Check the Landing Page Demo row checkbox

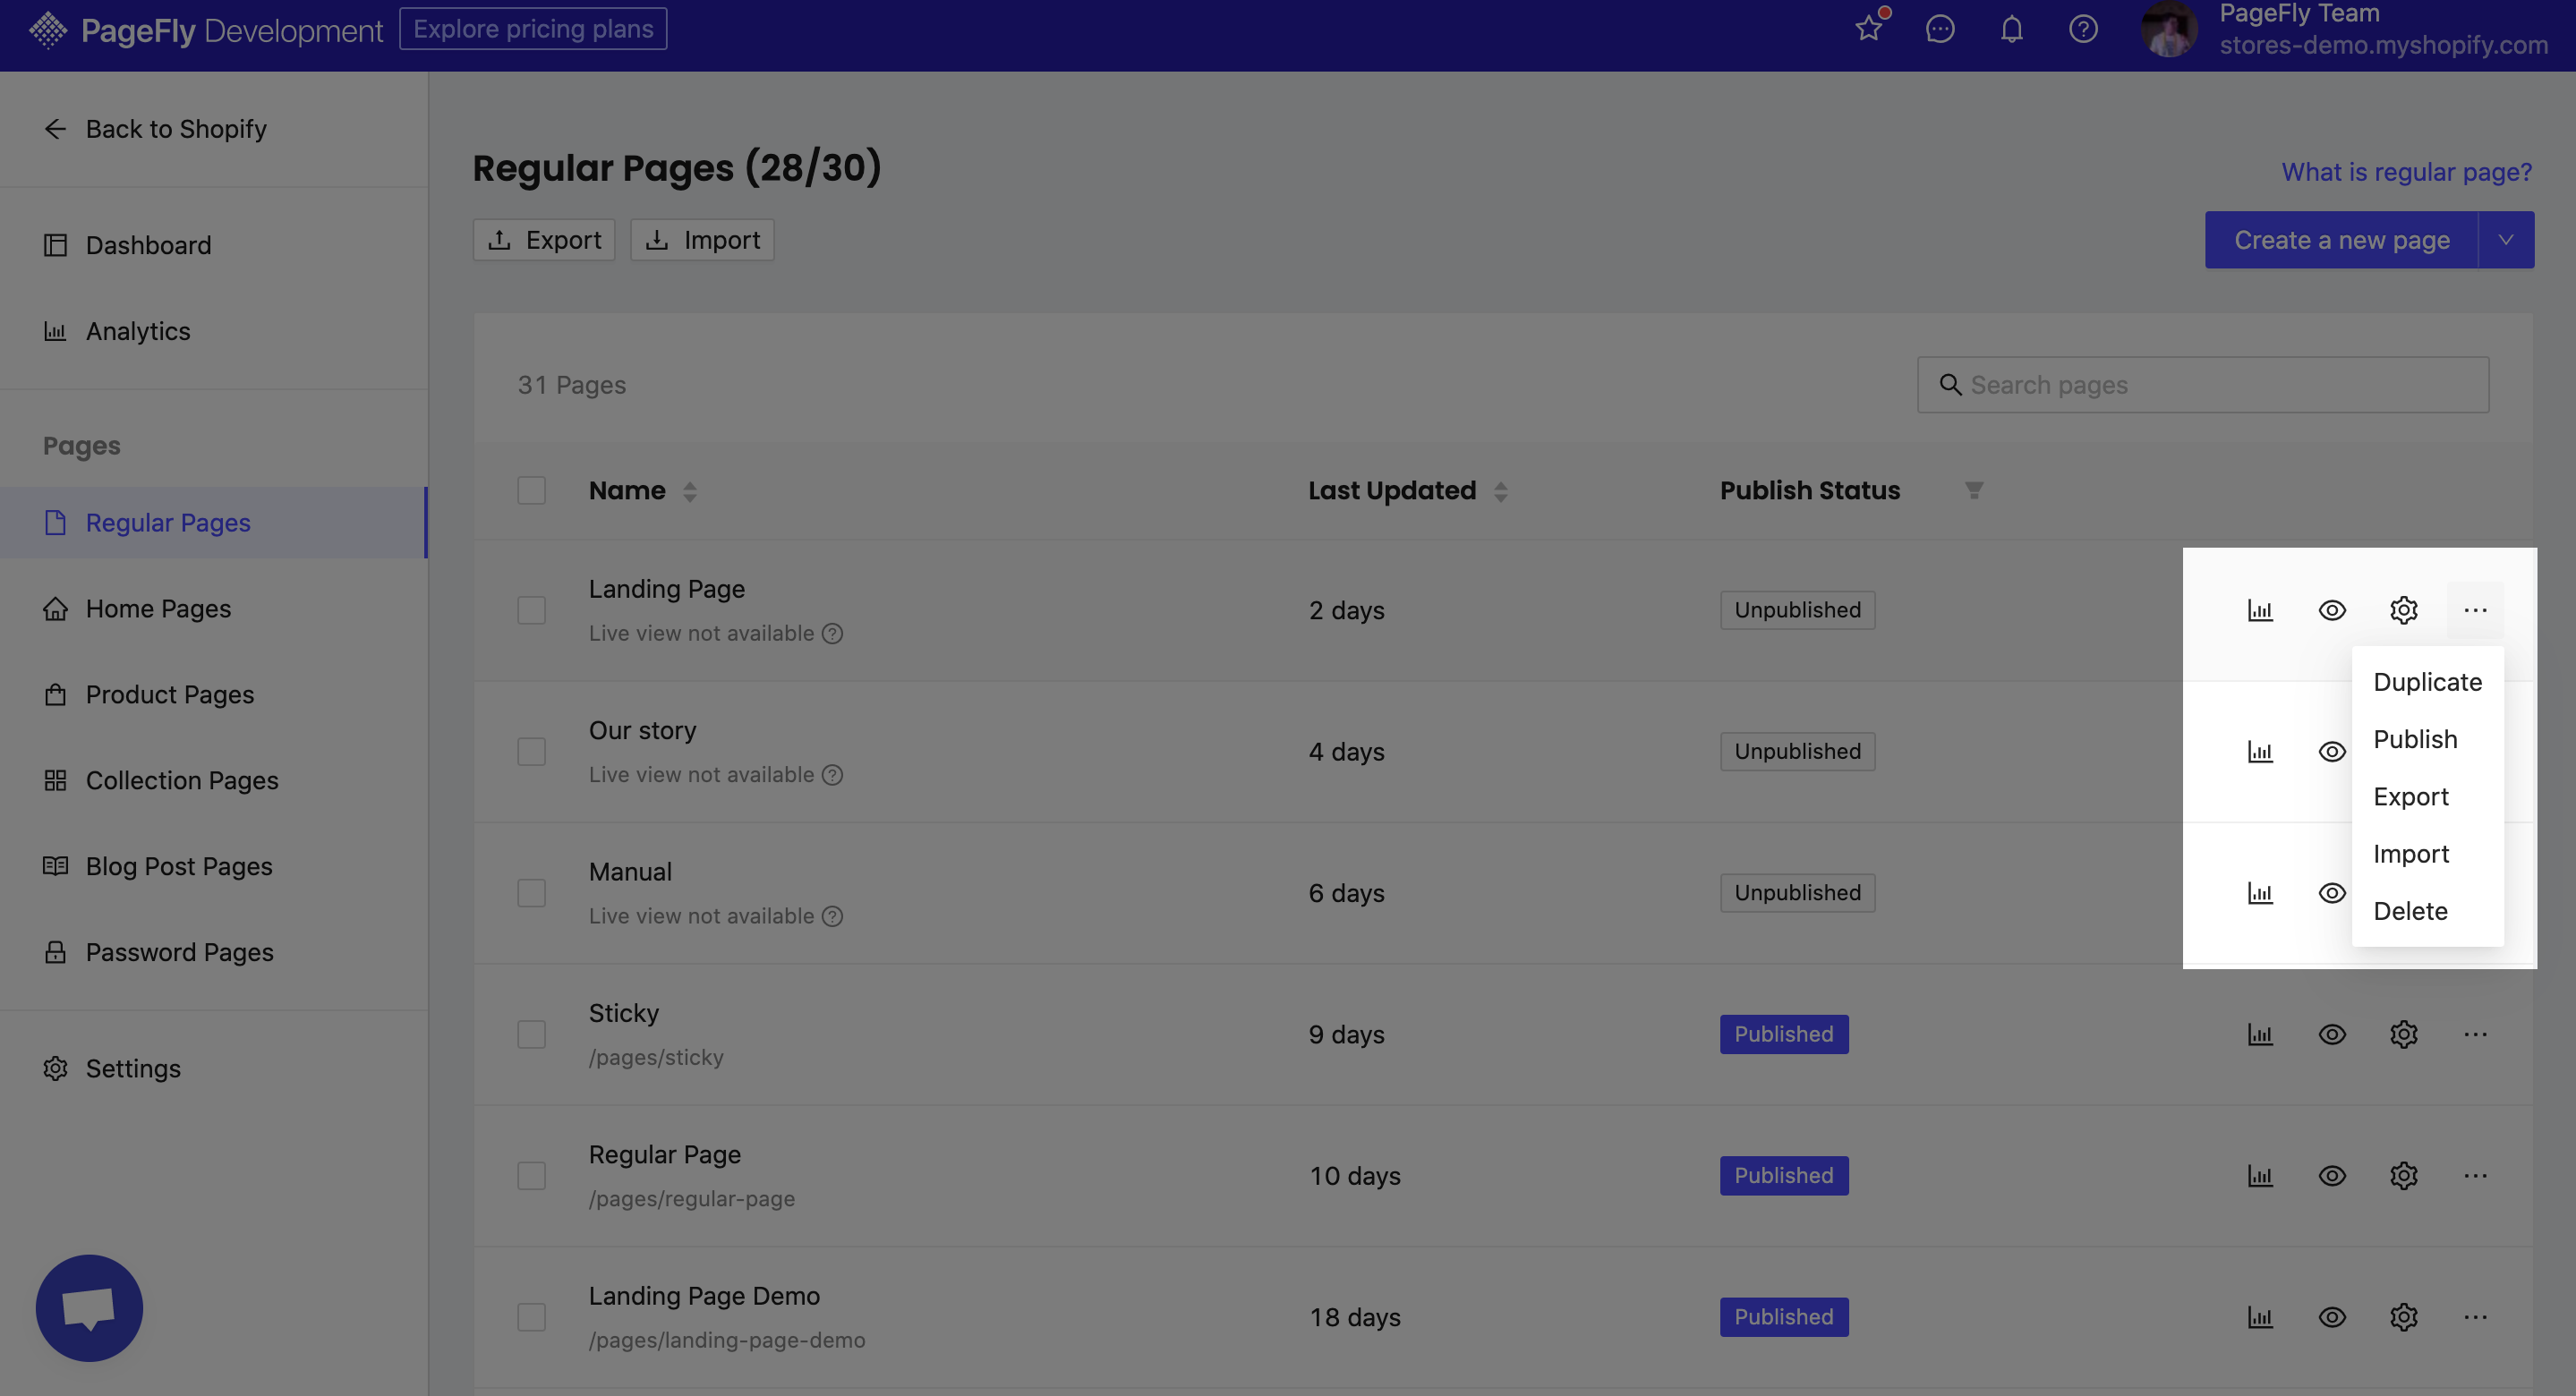coord(531,1317)
